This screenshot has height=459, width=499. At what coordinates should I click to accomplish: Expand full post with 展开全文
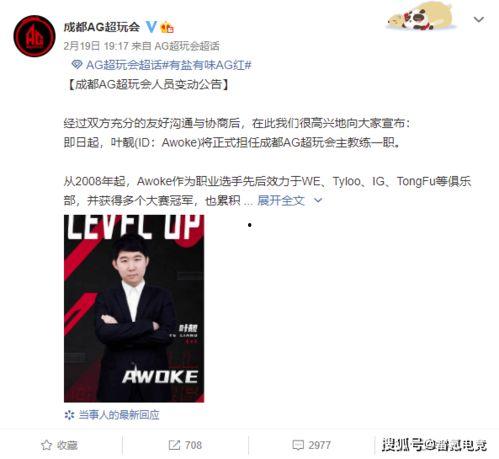click(x=281, y=200)
